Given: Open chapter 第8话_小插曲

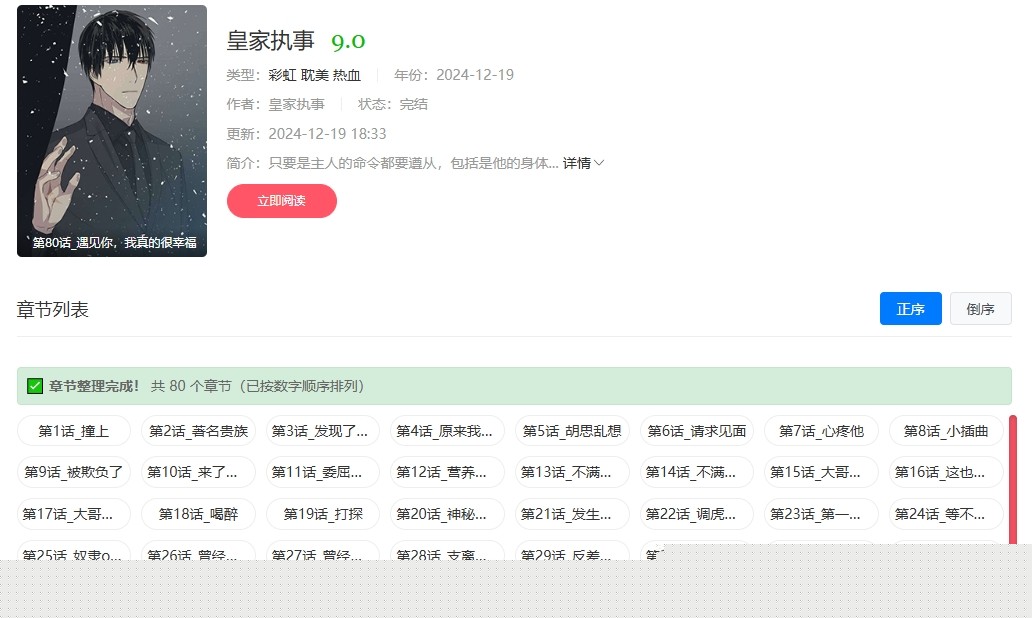Looking at the screenshot, I should click(946, 431).
